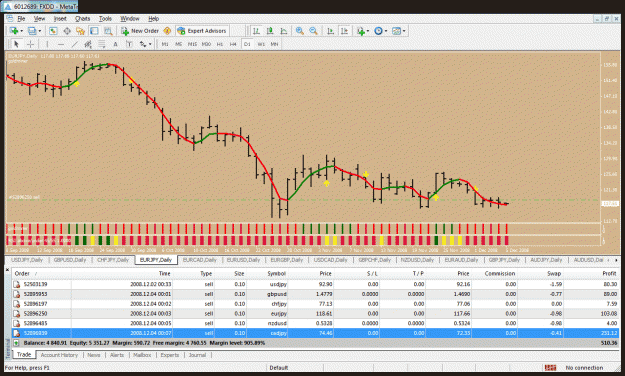Click the Arrows objects tool icon
Viewport: 625px width, 376px height.
pos(143,44)
